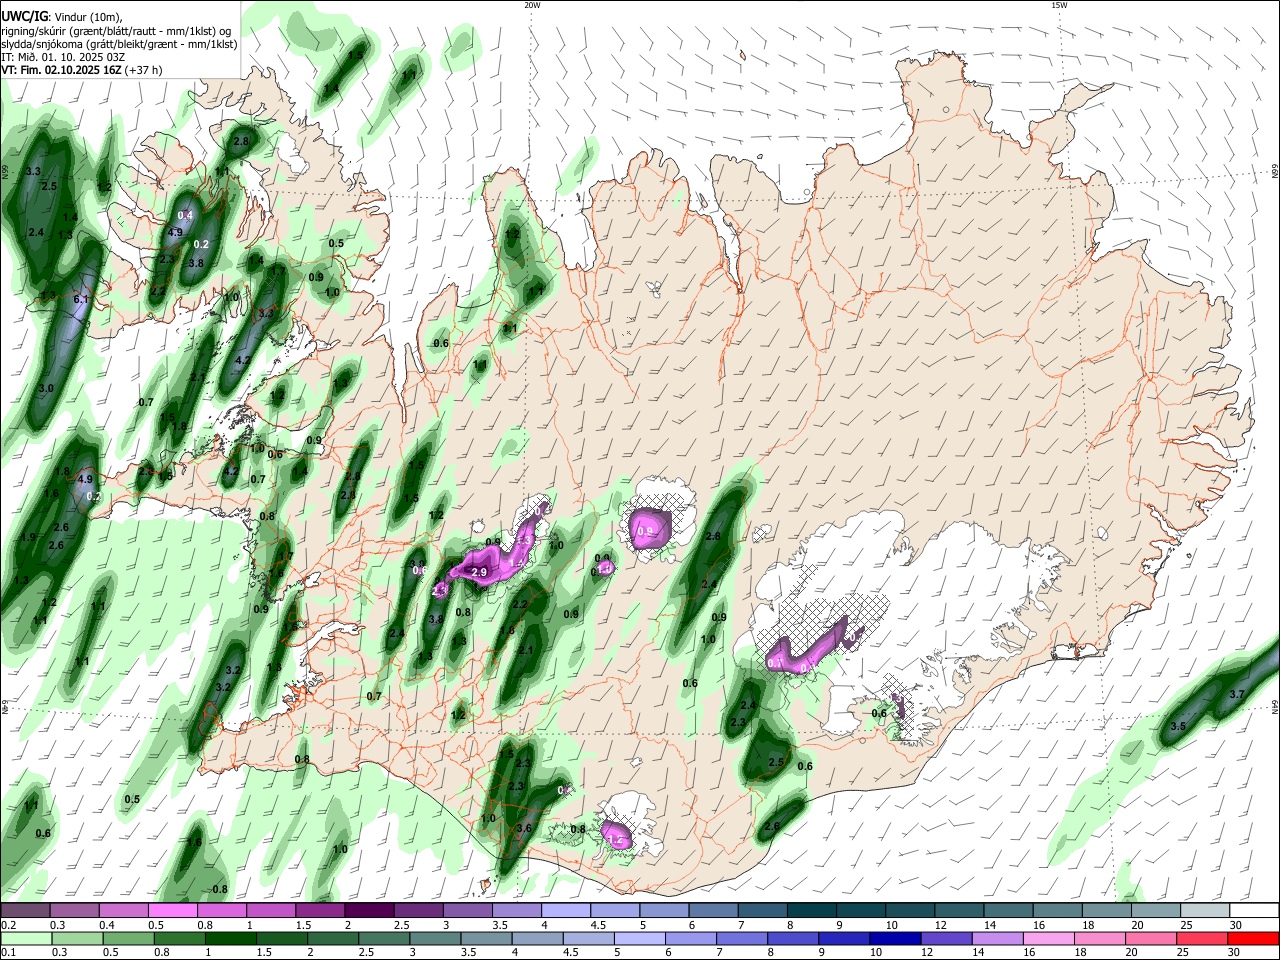Click the 3.6 value near the south coast
The height and width of the screenshot is (960, 1280).
click(x=524, y=828)
